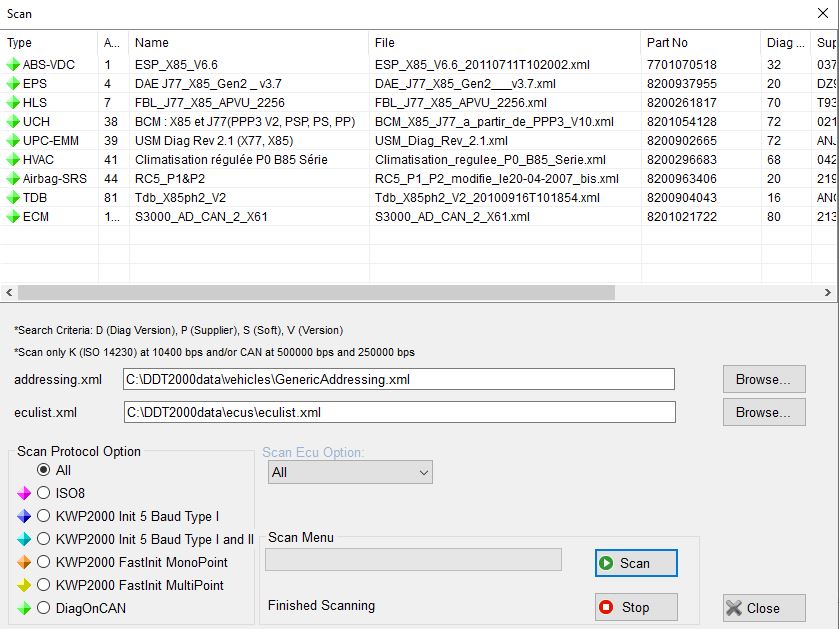The image size is (839, 629).
Task: Select the All scan protocol radio button
Action: (x=43, y=470)
